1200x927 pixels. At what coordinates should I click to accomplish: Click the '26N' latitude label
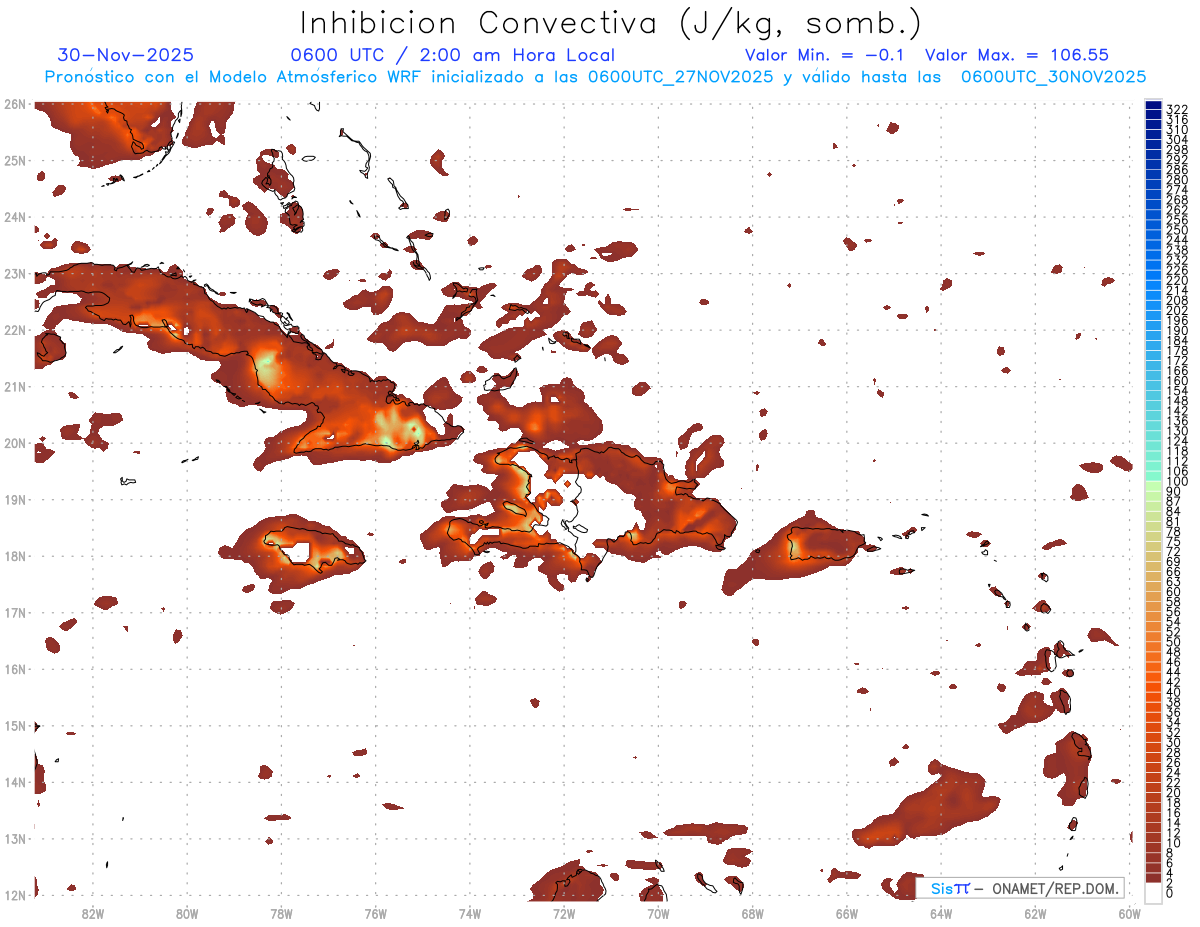pyautogui.click(x=14, y=103)
